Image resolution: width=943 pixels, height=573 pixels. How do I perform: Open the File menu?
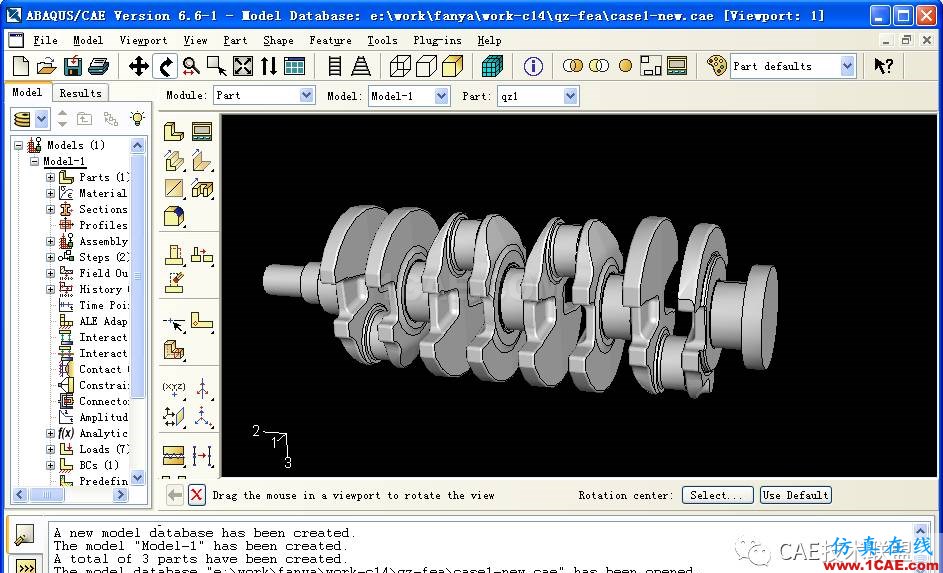click(x=45, y=40)
